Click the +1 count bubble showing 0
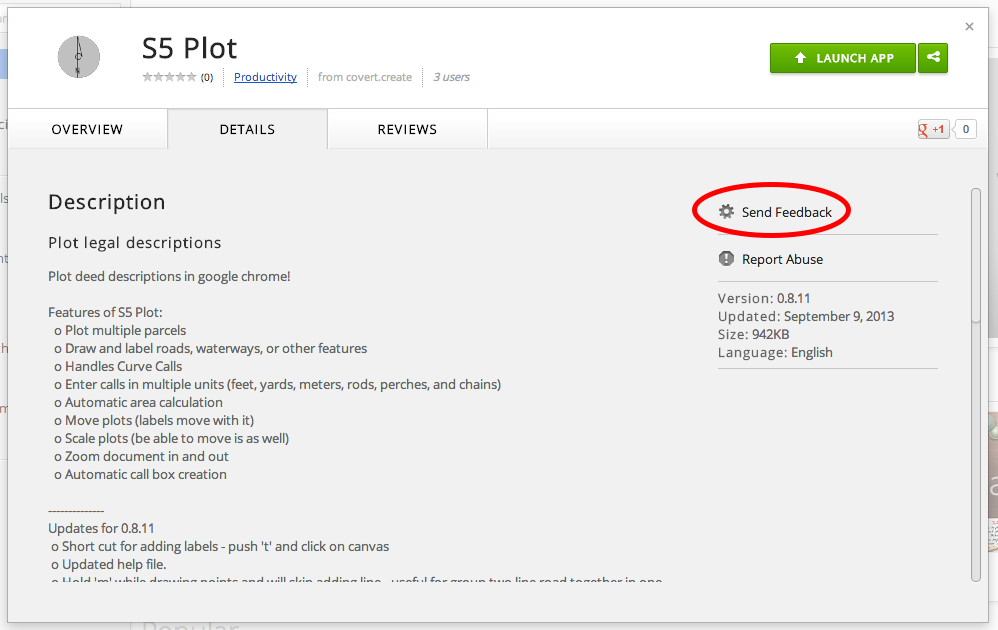 click(x=966, y=129)
